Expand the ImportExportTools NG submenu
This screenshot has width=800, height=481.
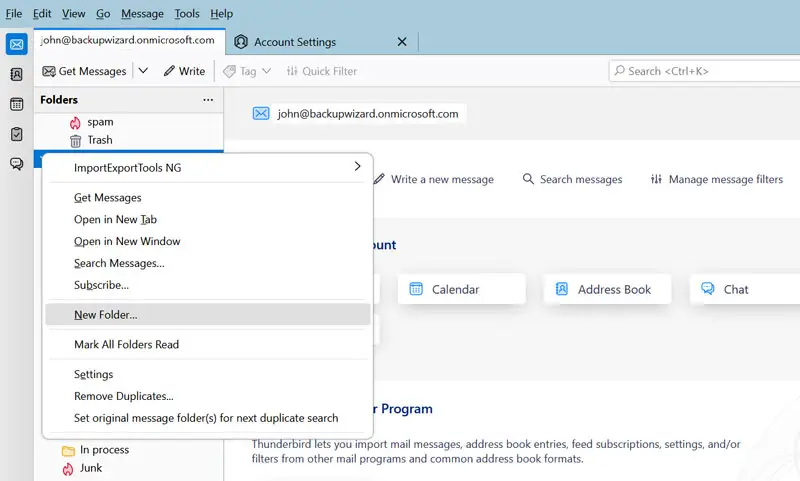357,167
